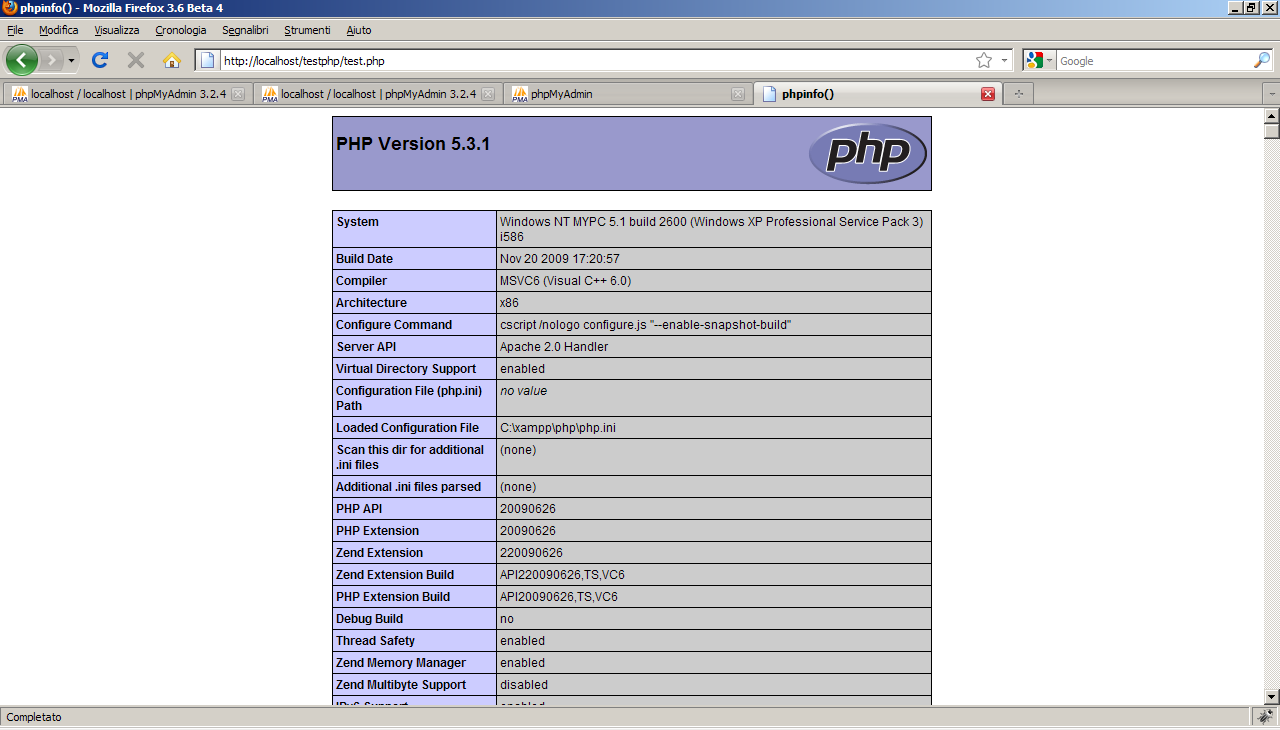Close the first phpMyAdmin 3.2.4 tab
1280x730 pixels.
coord(238,94)
